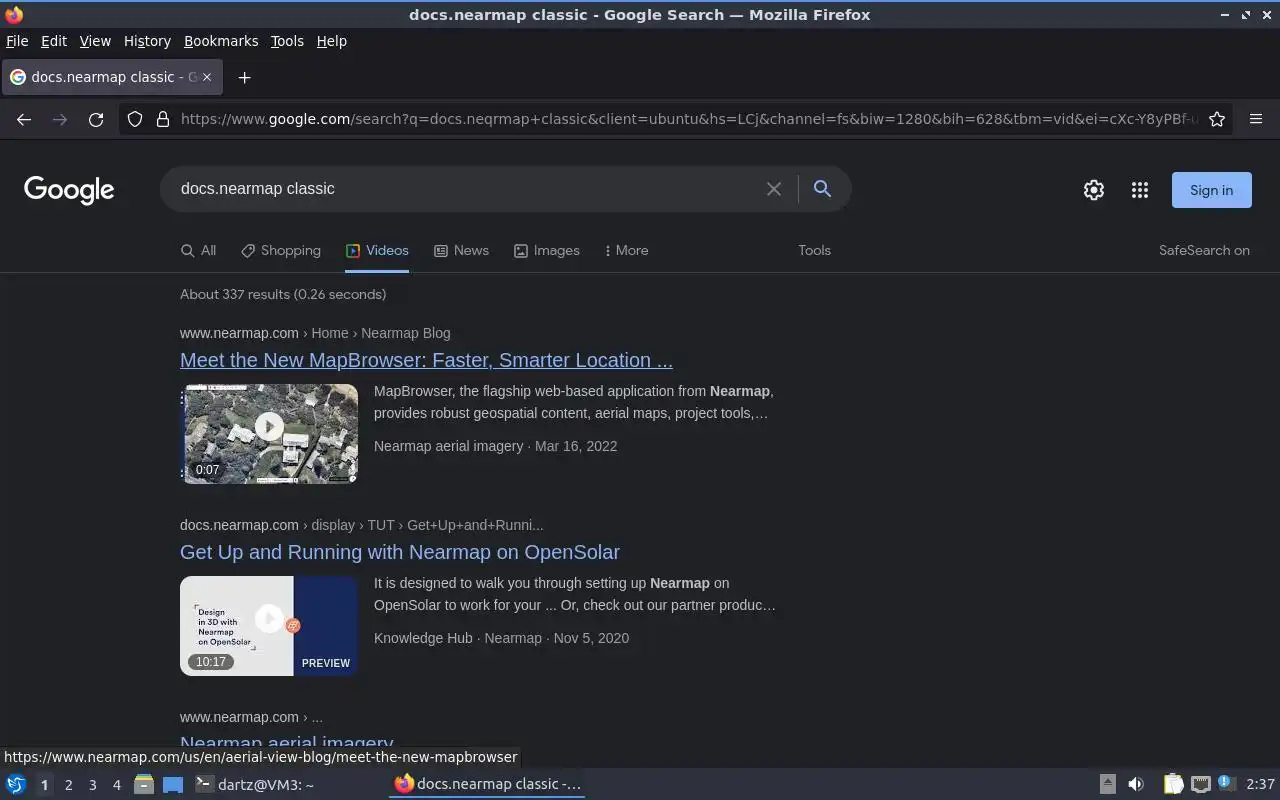Select the Videos results tab
Viewport: 1280px width, 800px height.
[377, 251]
